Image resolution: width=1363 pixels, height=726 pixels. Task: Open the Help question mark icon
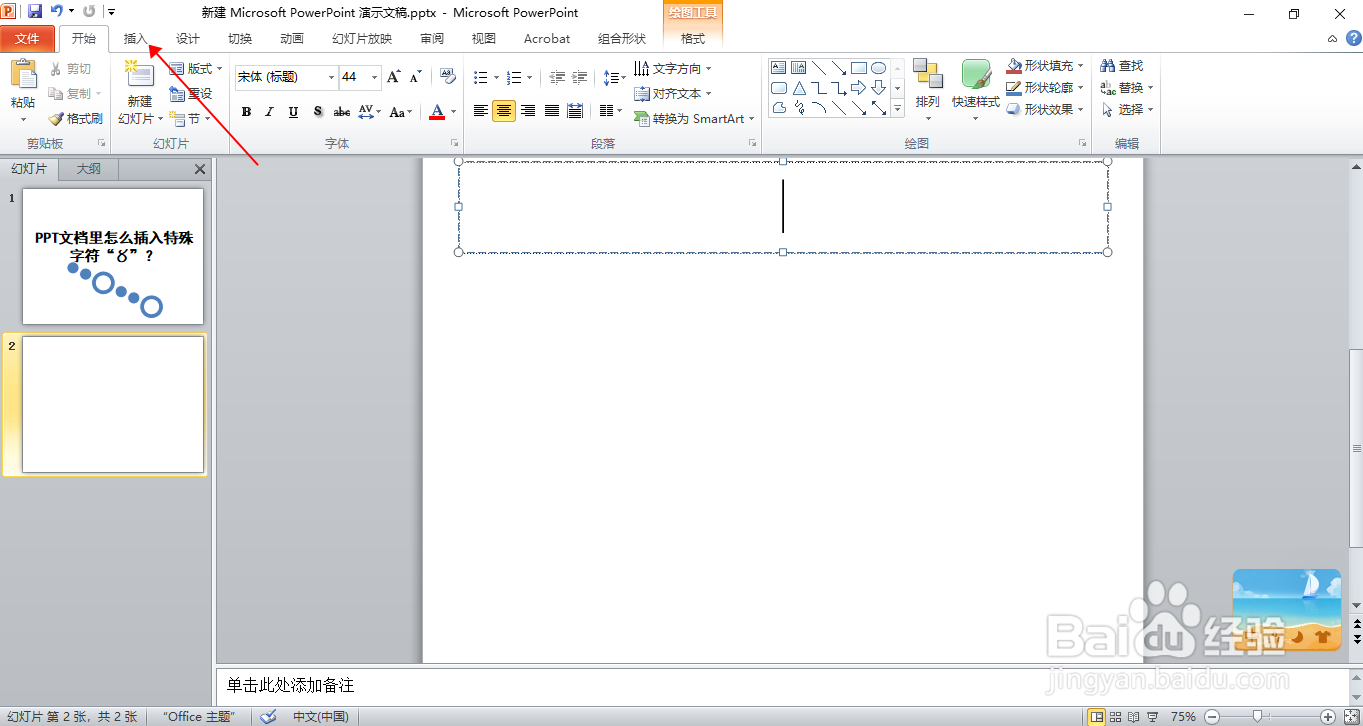pos(1353,38)
